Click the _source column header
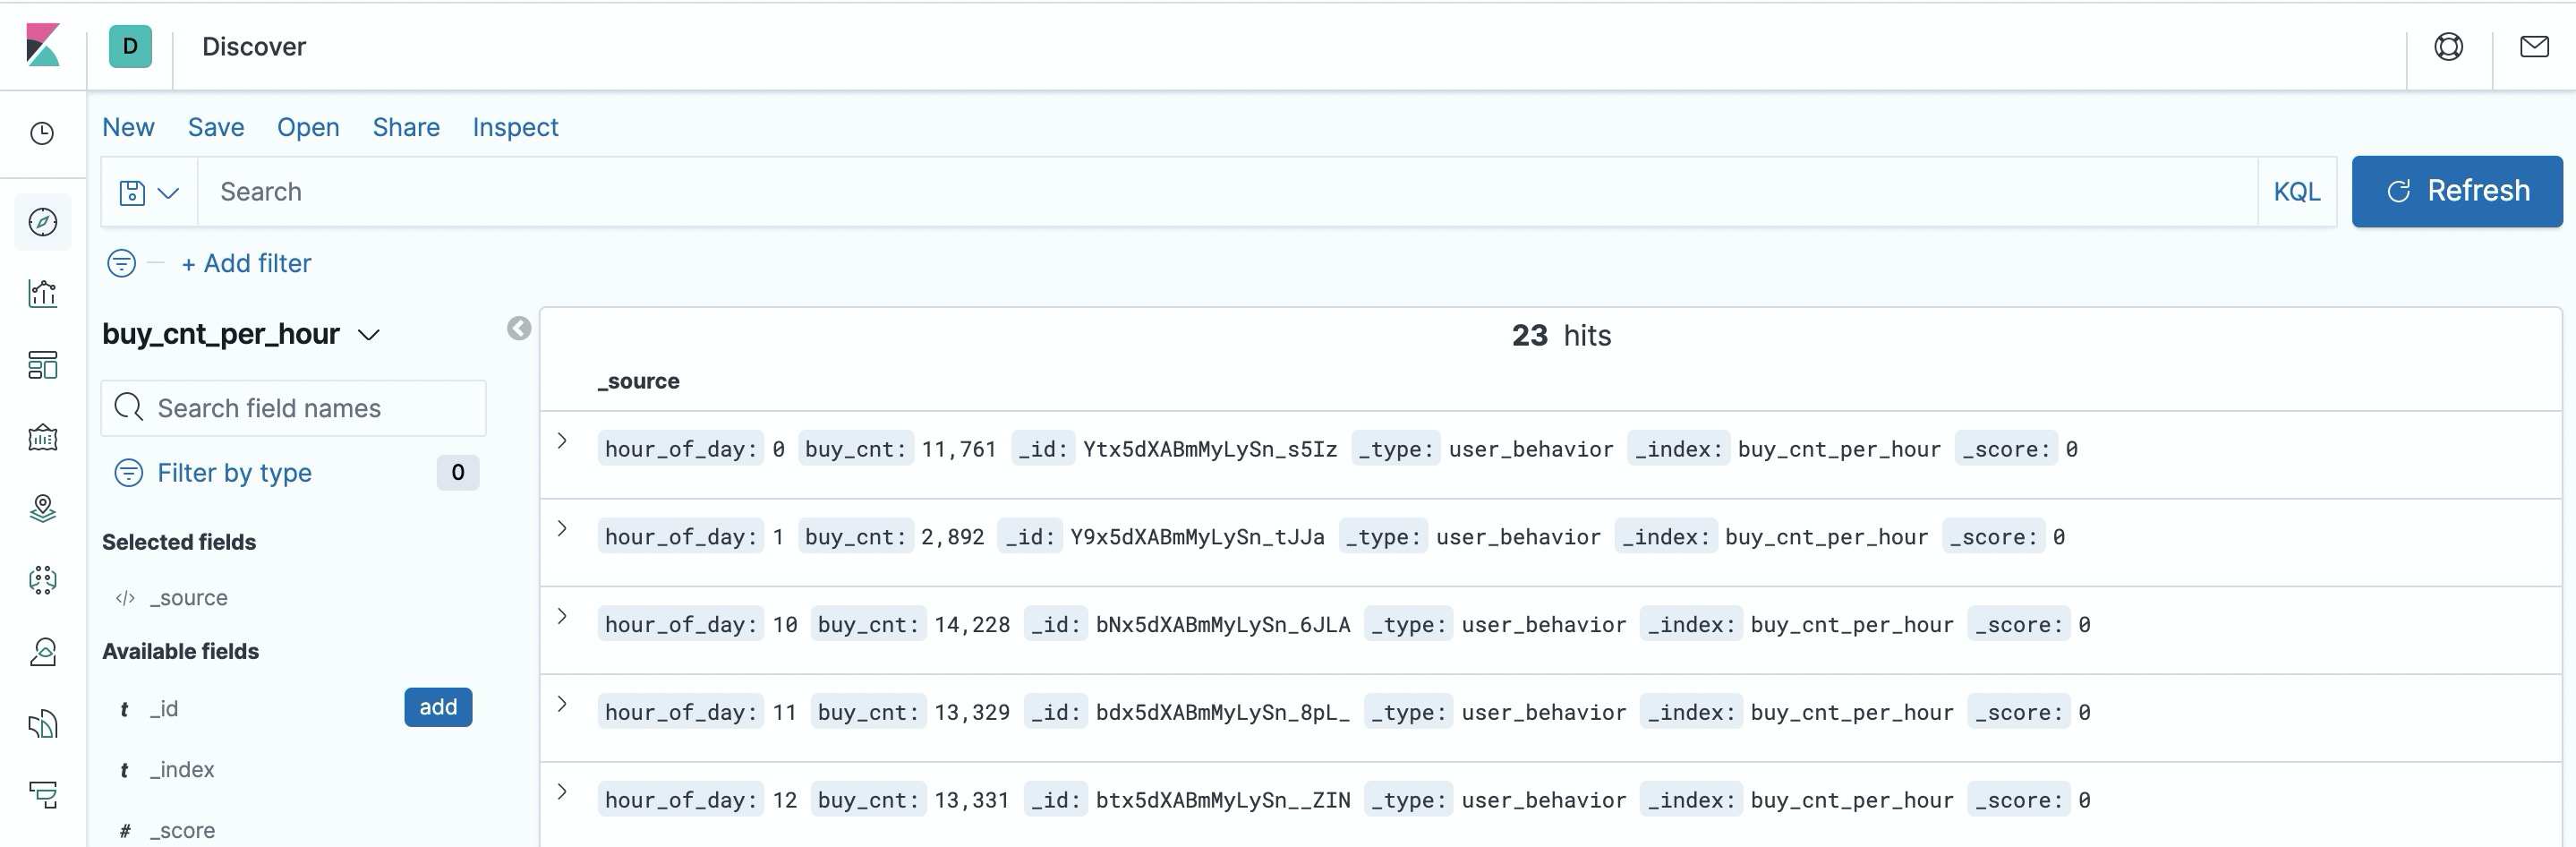The width and height of the screenshot is (2576, 847). coord(638,381)
